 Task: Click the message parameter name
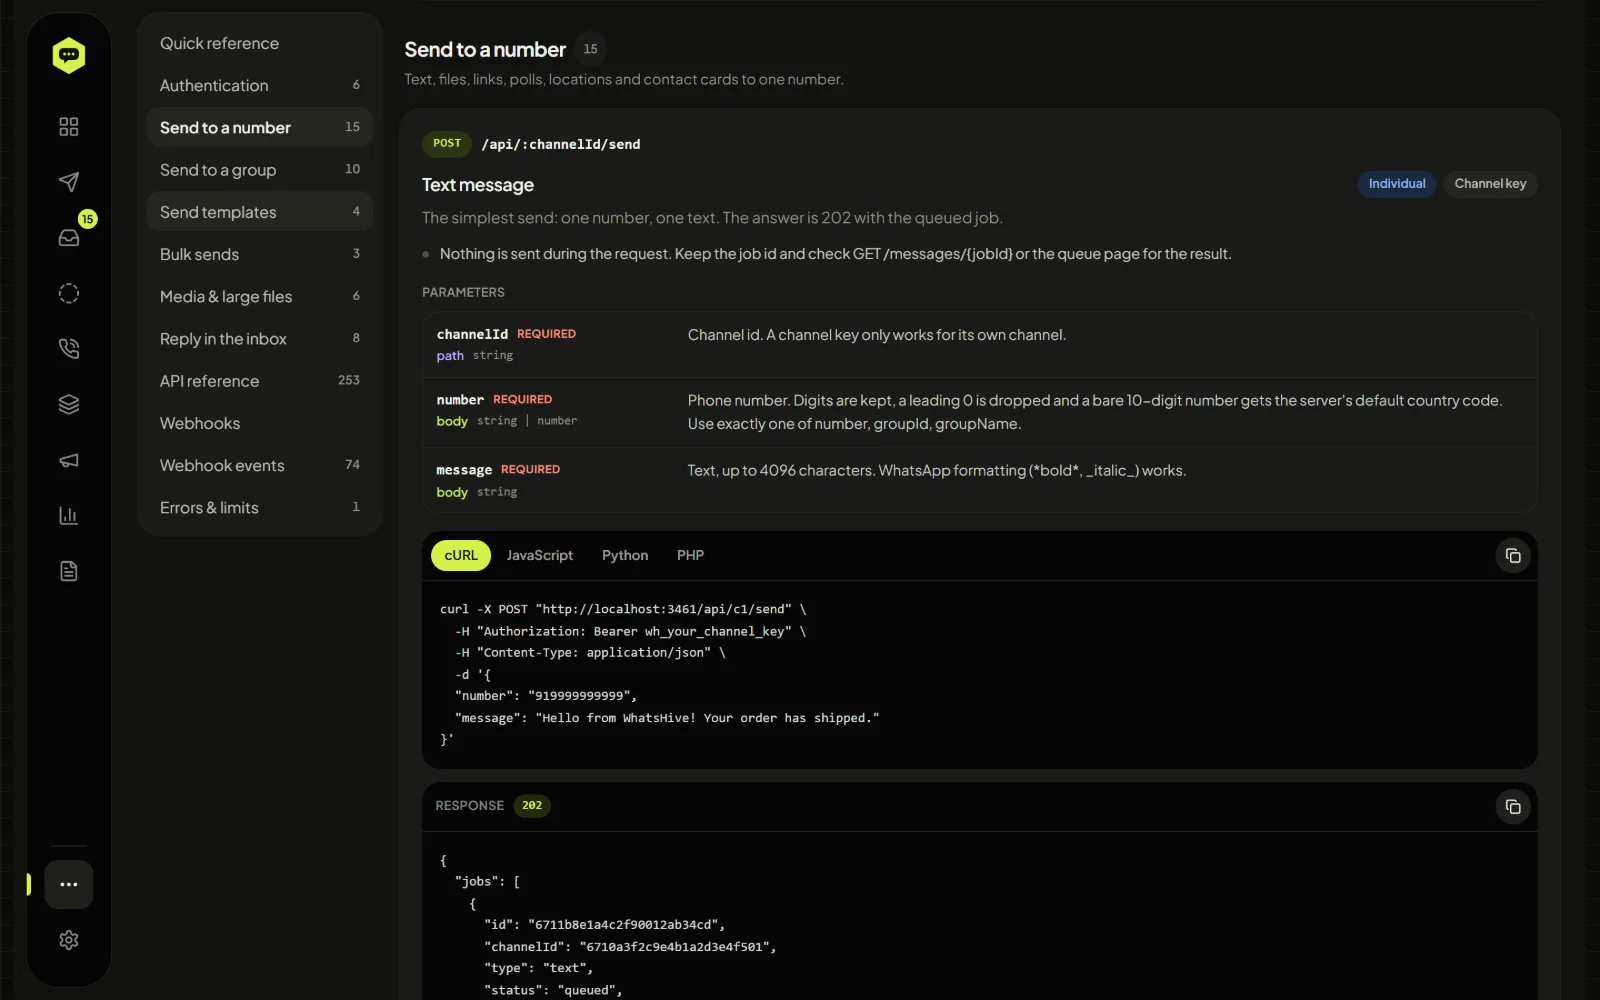coord(464,470)
